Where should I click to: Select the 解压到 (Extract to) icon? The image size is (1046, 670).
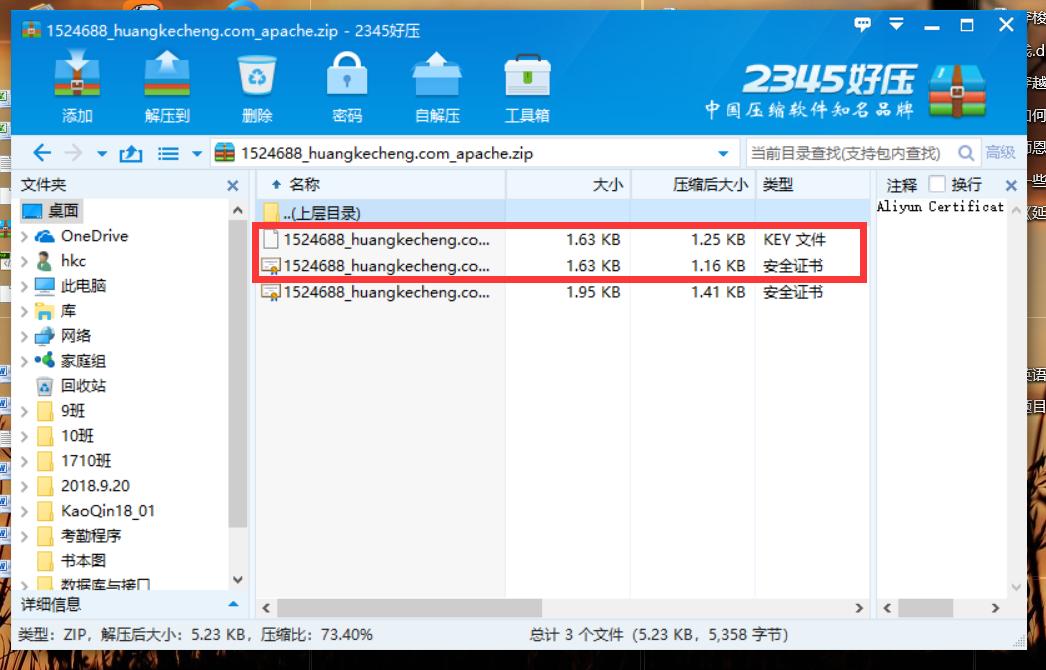point(166,80)
